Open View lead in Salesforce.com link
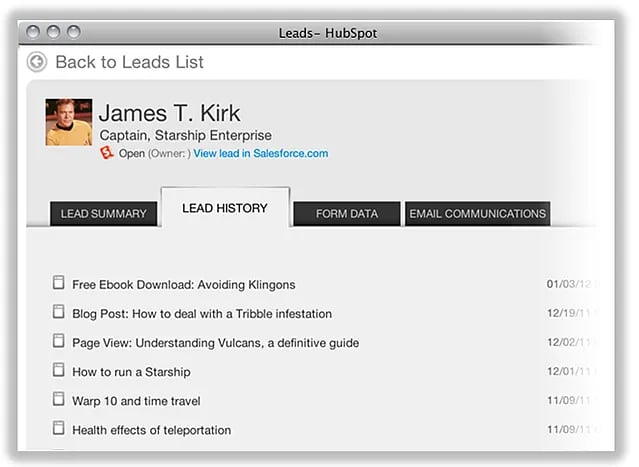Screen dimensions: 639x467 [260, 154]
